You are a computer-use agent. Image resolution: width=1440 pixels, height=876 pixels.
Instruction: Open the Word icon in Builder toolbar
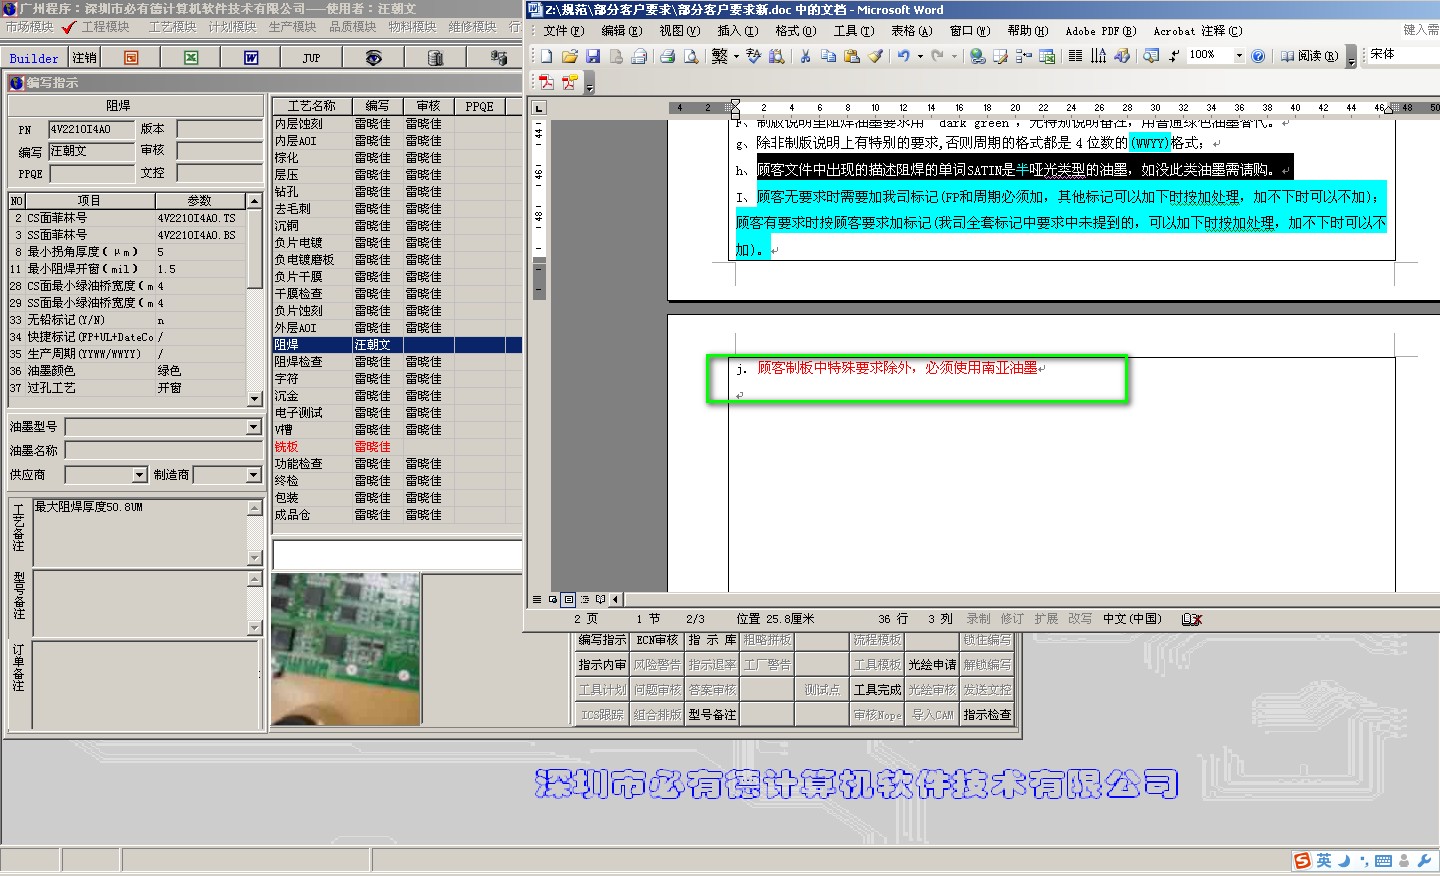click(251, 58)
